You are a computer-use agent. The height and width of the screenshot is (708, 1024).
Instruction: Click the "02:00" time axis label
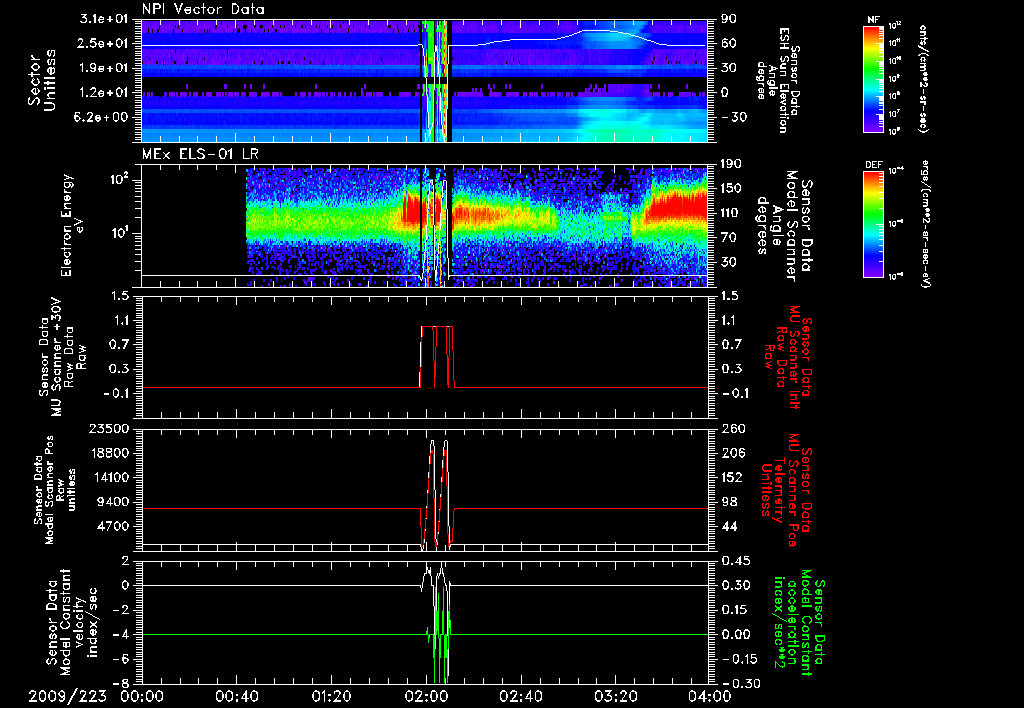[x=426, y=696]
